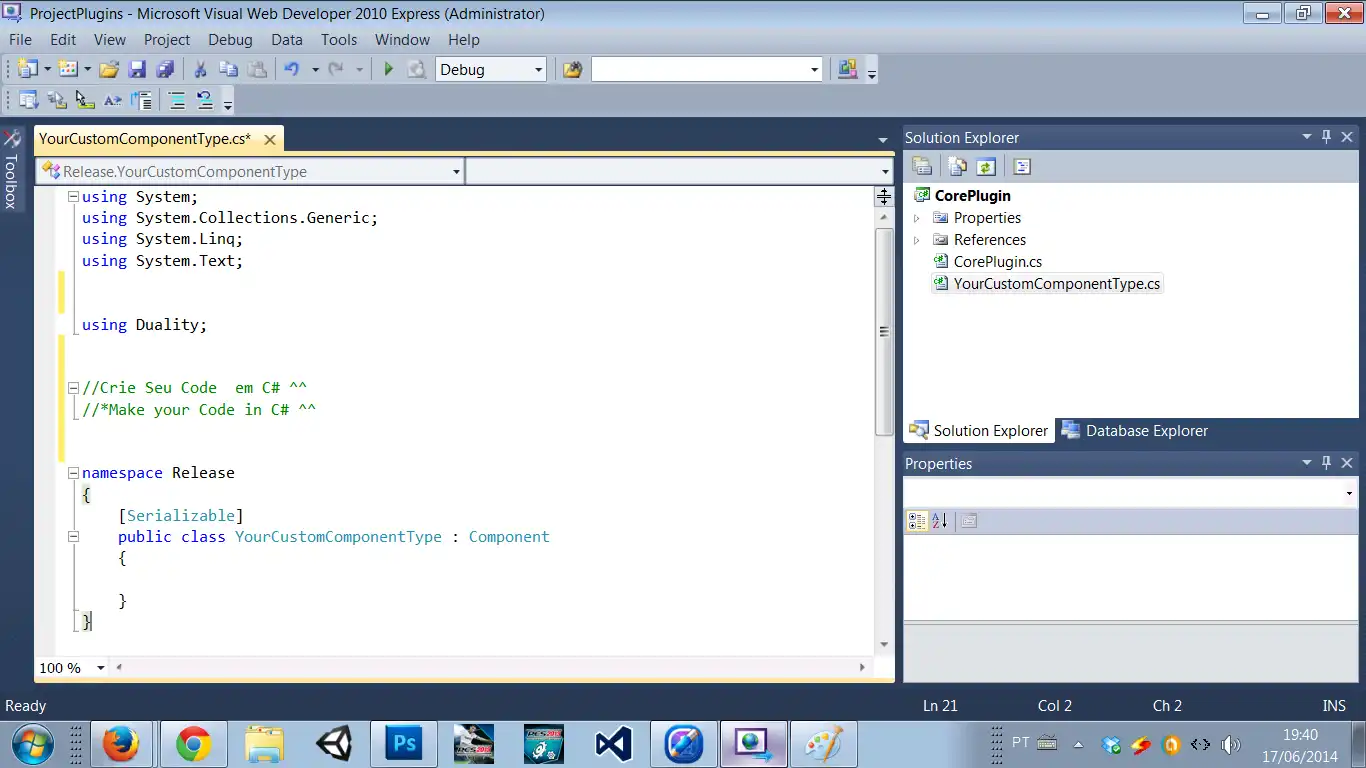Click the New Project toolbar icon
Viewport: 1366px width, 768px height.
[27, 69]
